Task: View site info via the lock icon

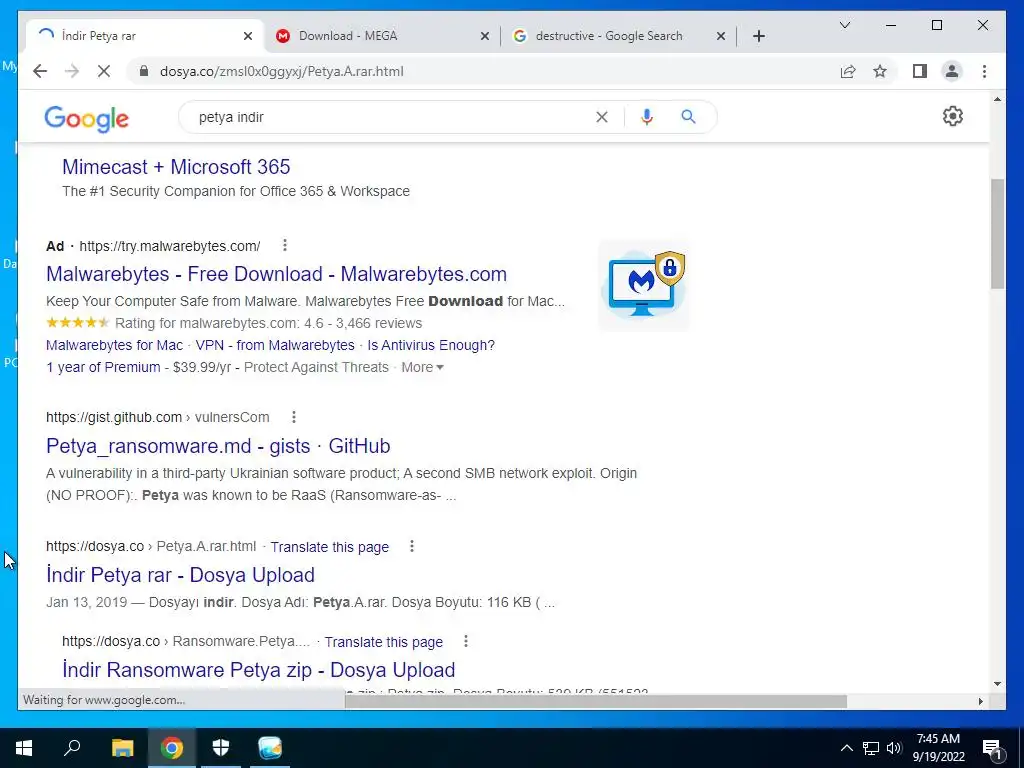Action: point(144,71)
